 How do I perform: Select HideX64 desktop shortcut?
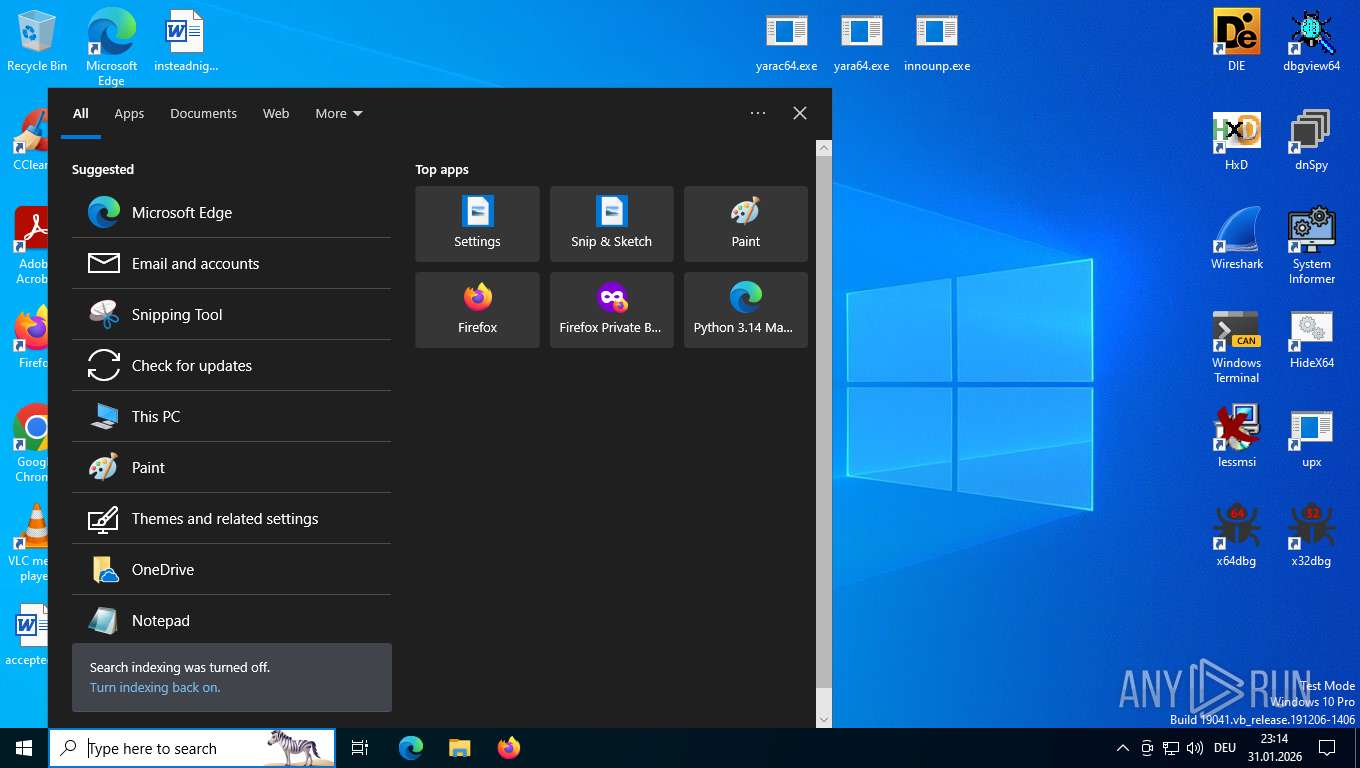point(1312,338)
